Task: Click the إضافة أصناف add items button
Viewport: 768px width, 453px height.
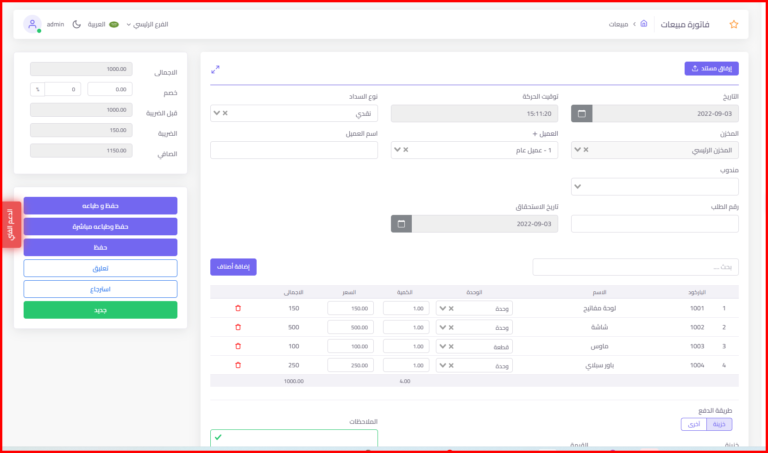Action: 233,267
